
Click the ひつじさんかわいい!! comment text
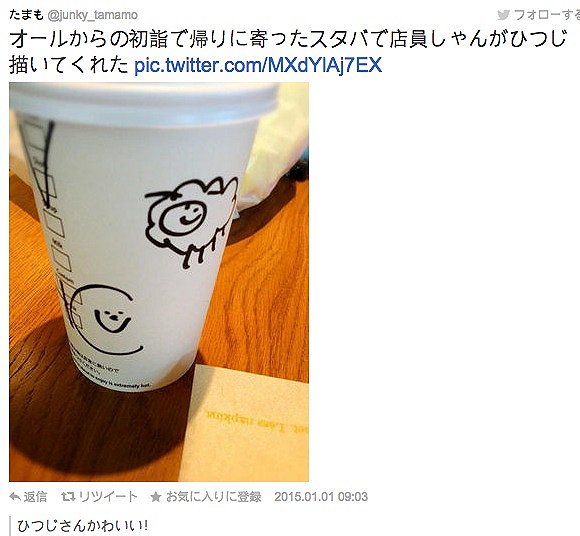(82, 525)
